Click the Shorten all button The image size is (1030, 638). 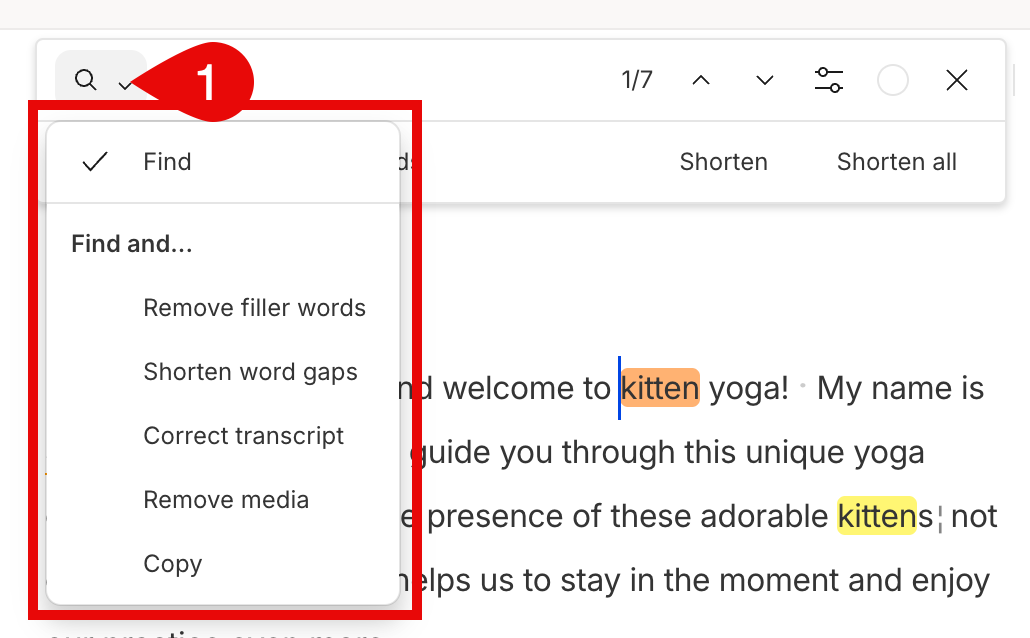tap(897, 162)
